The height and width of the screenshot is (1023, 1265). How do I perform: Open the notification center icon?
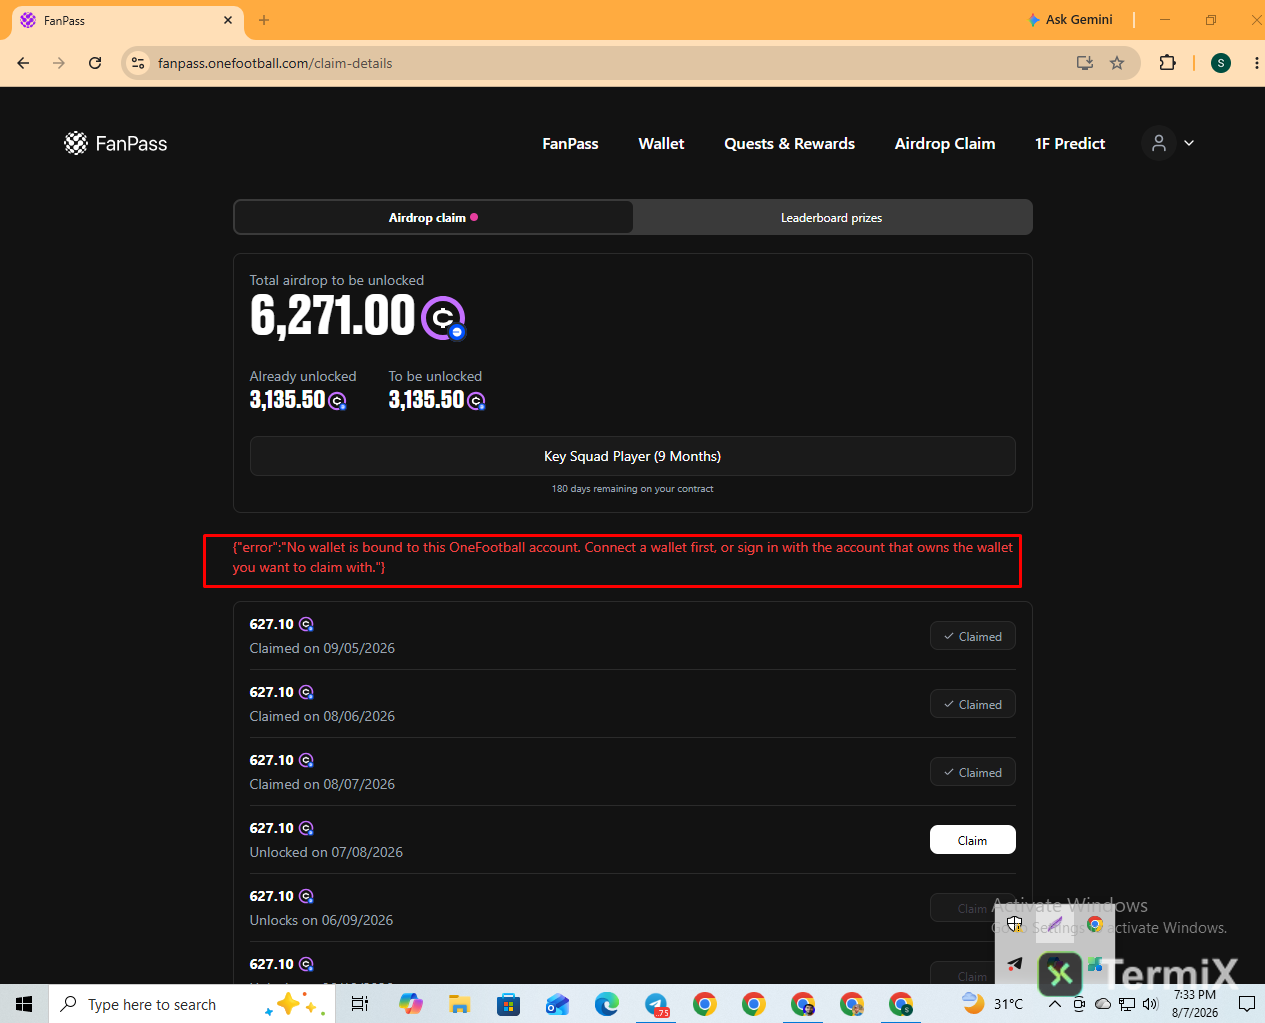(1247, 1004)
